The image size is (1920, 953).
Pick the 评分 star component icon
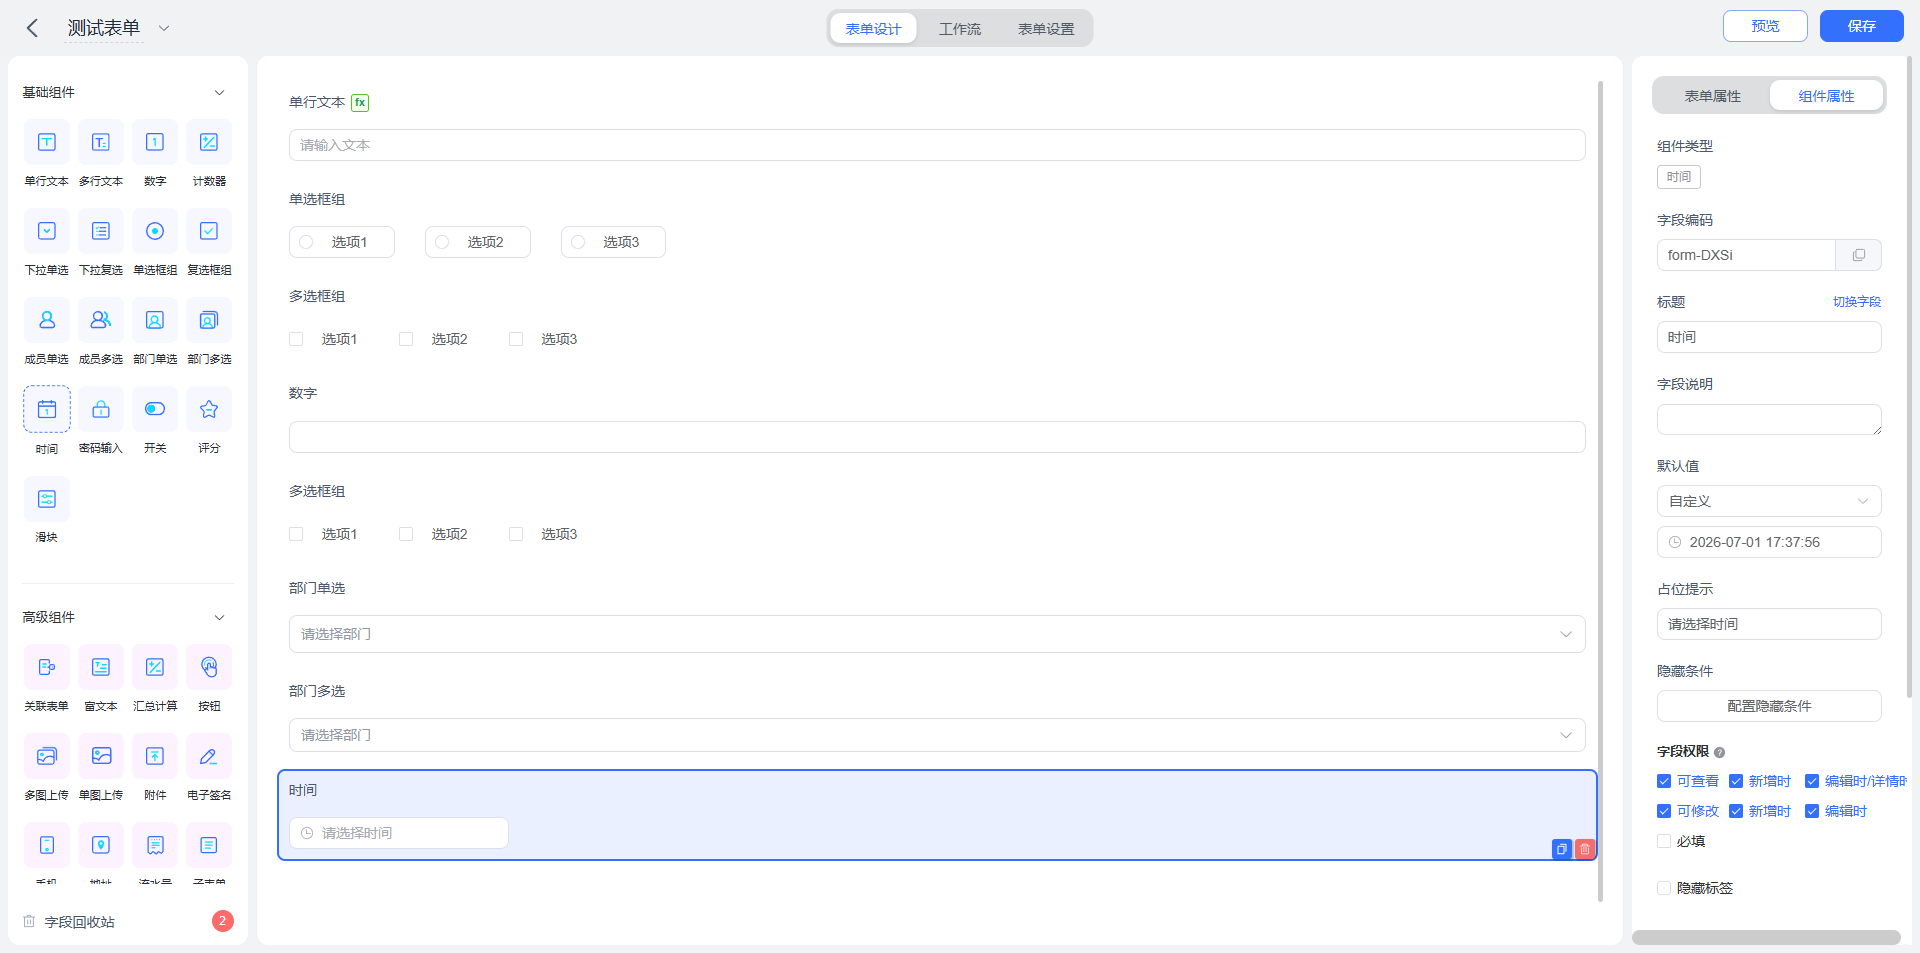pos(208,409)
